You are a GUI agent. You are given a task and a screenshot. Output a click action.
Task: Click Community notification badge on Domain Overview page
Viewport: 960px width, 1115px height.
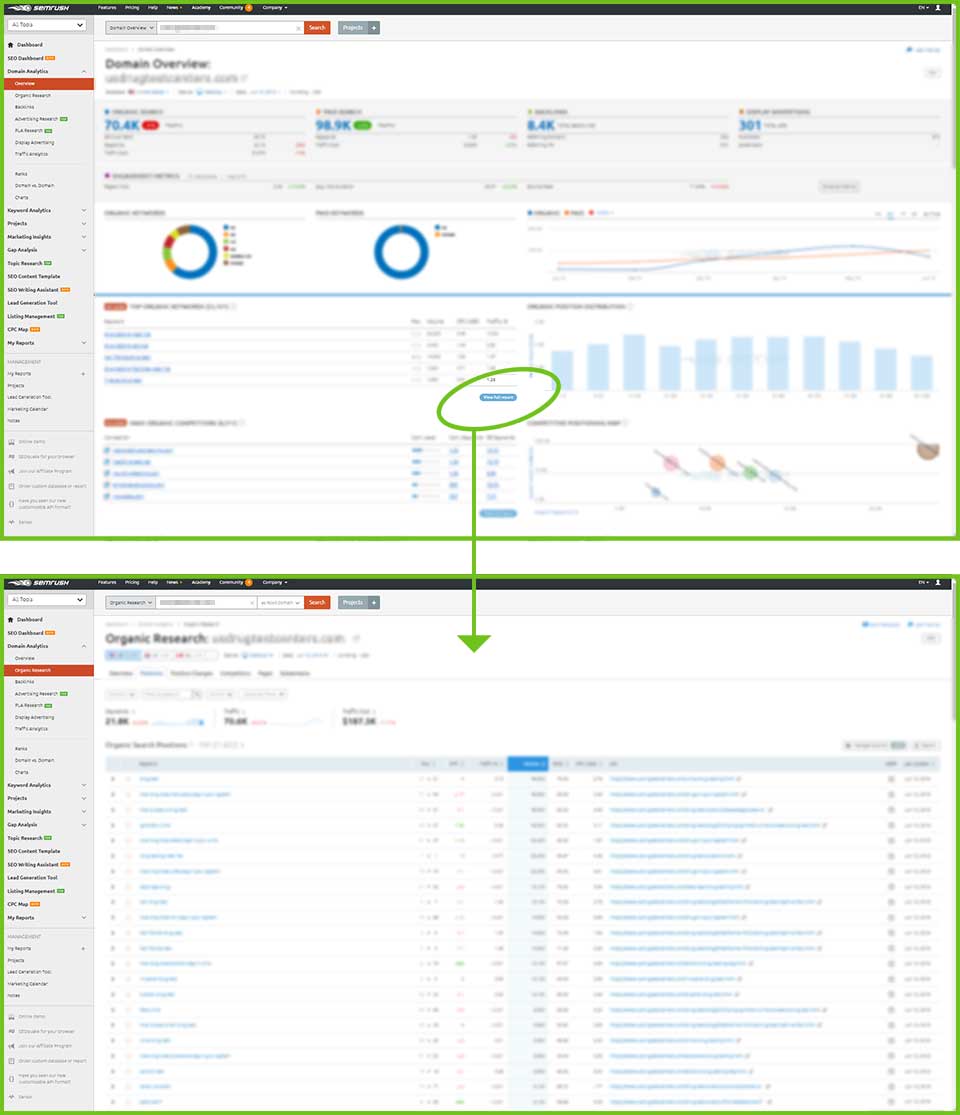click(249, 8)
